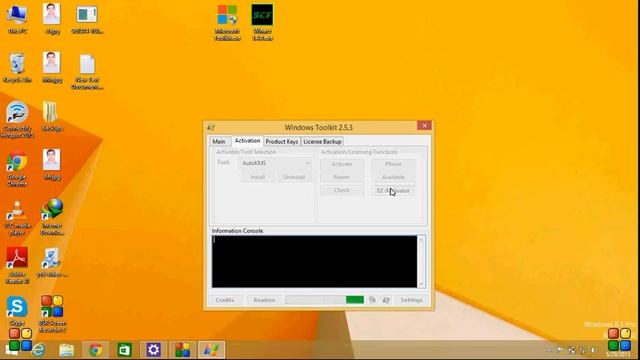Launch Adobe Reader XI shortcut

[x=17, y=265]
